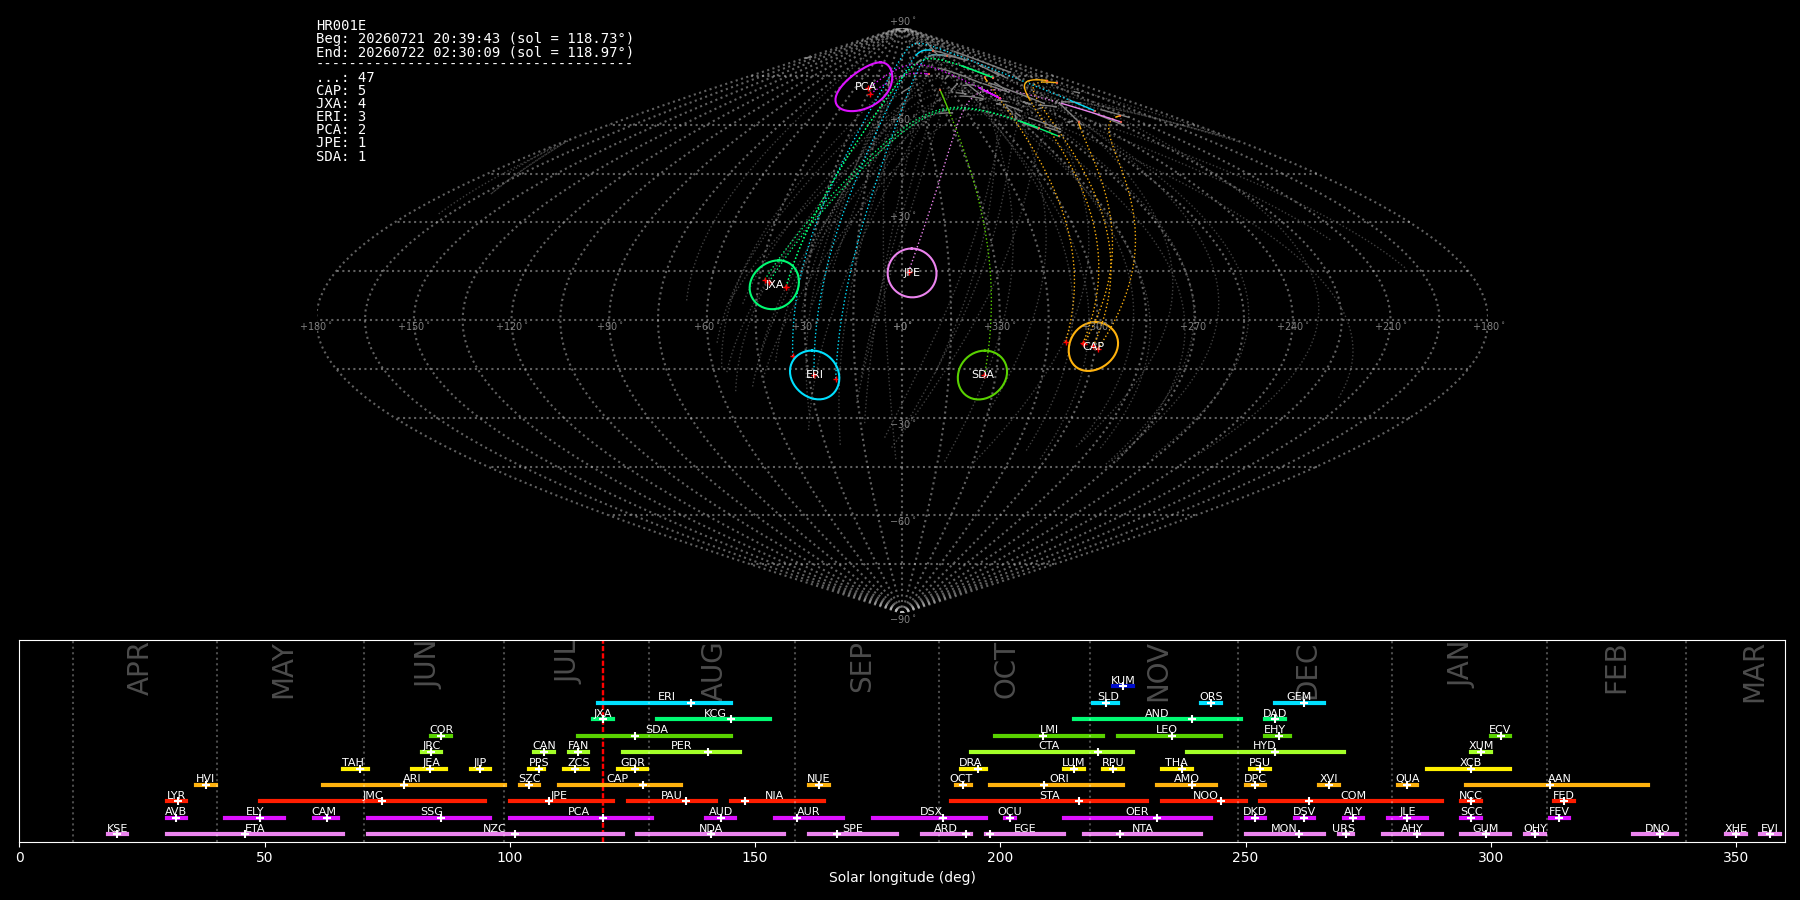Click the FEB month label
Image resolution: width=1800 pixels, height=900 pixels.
point(1616,669)
